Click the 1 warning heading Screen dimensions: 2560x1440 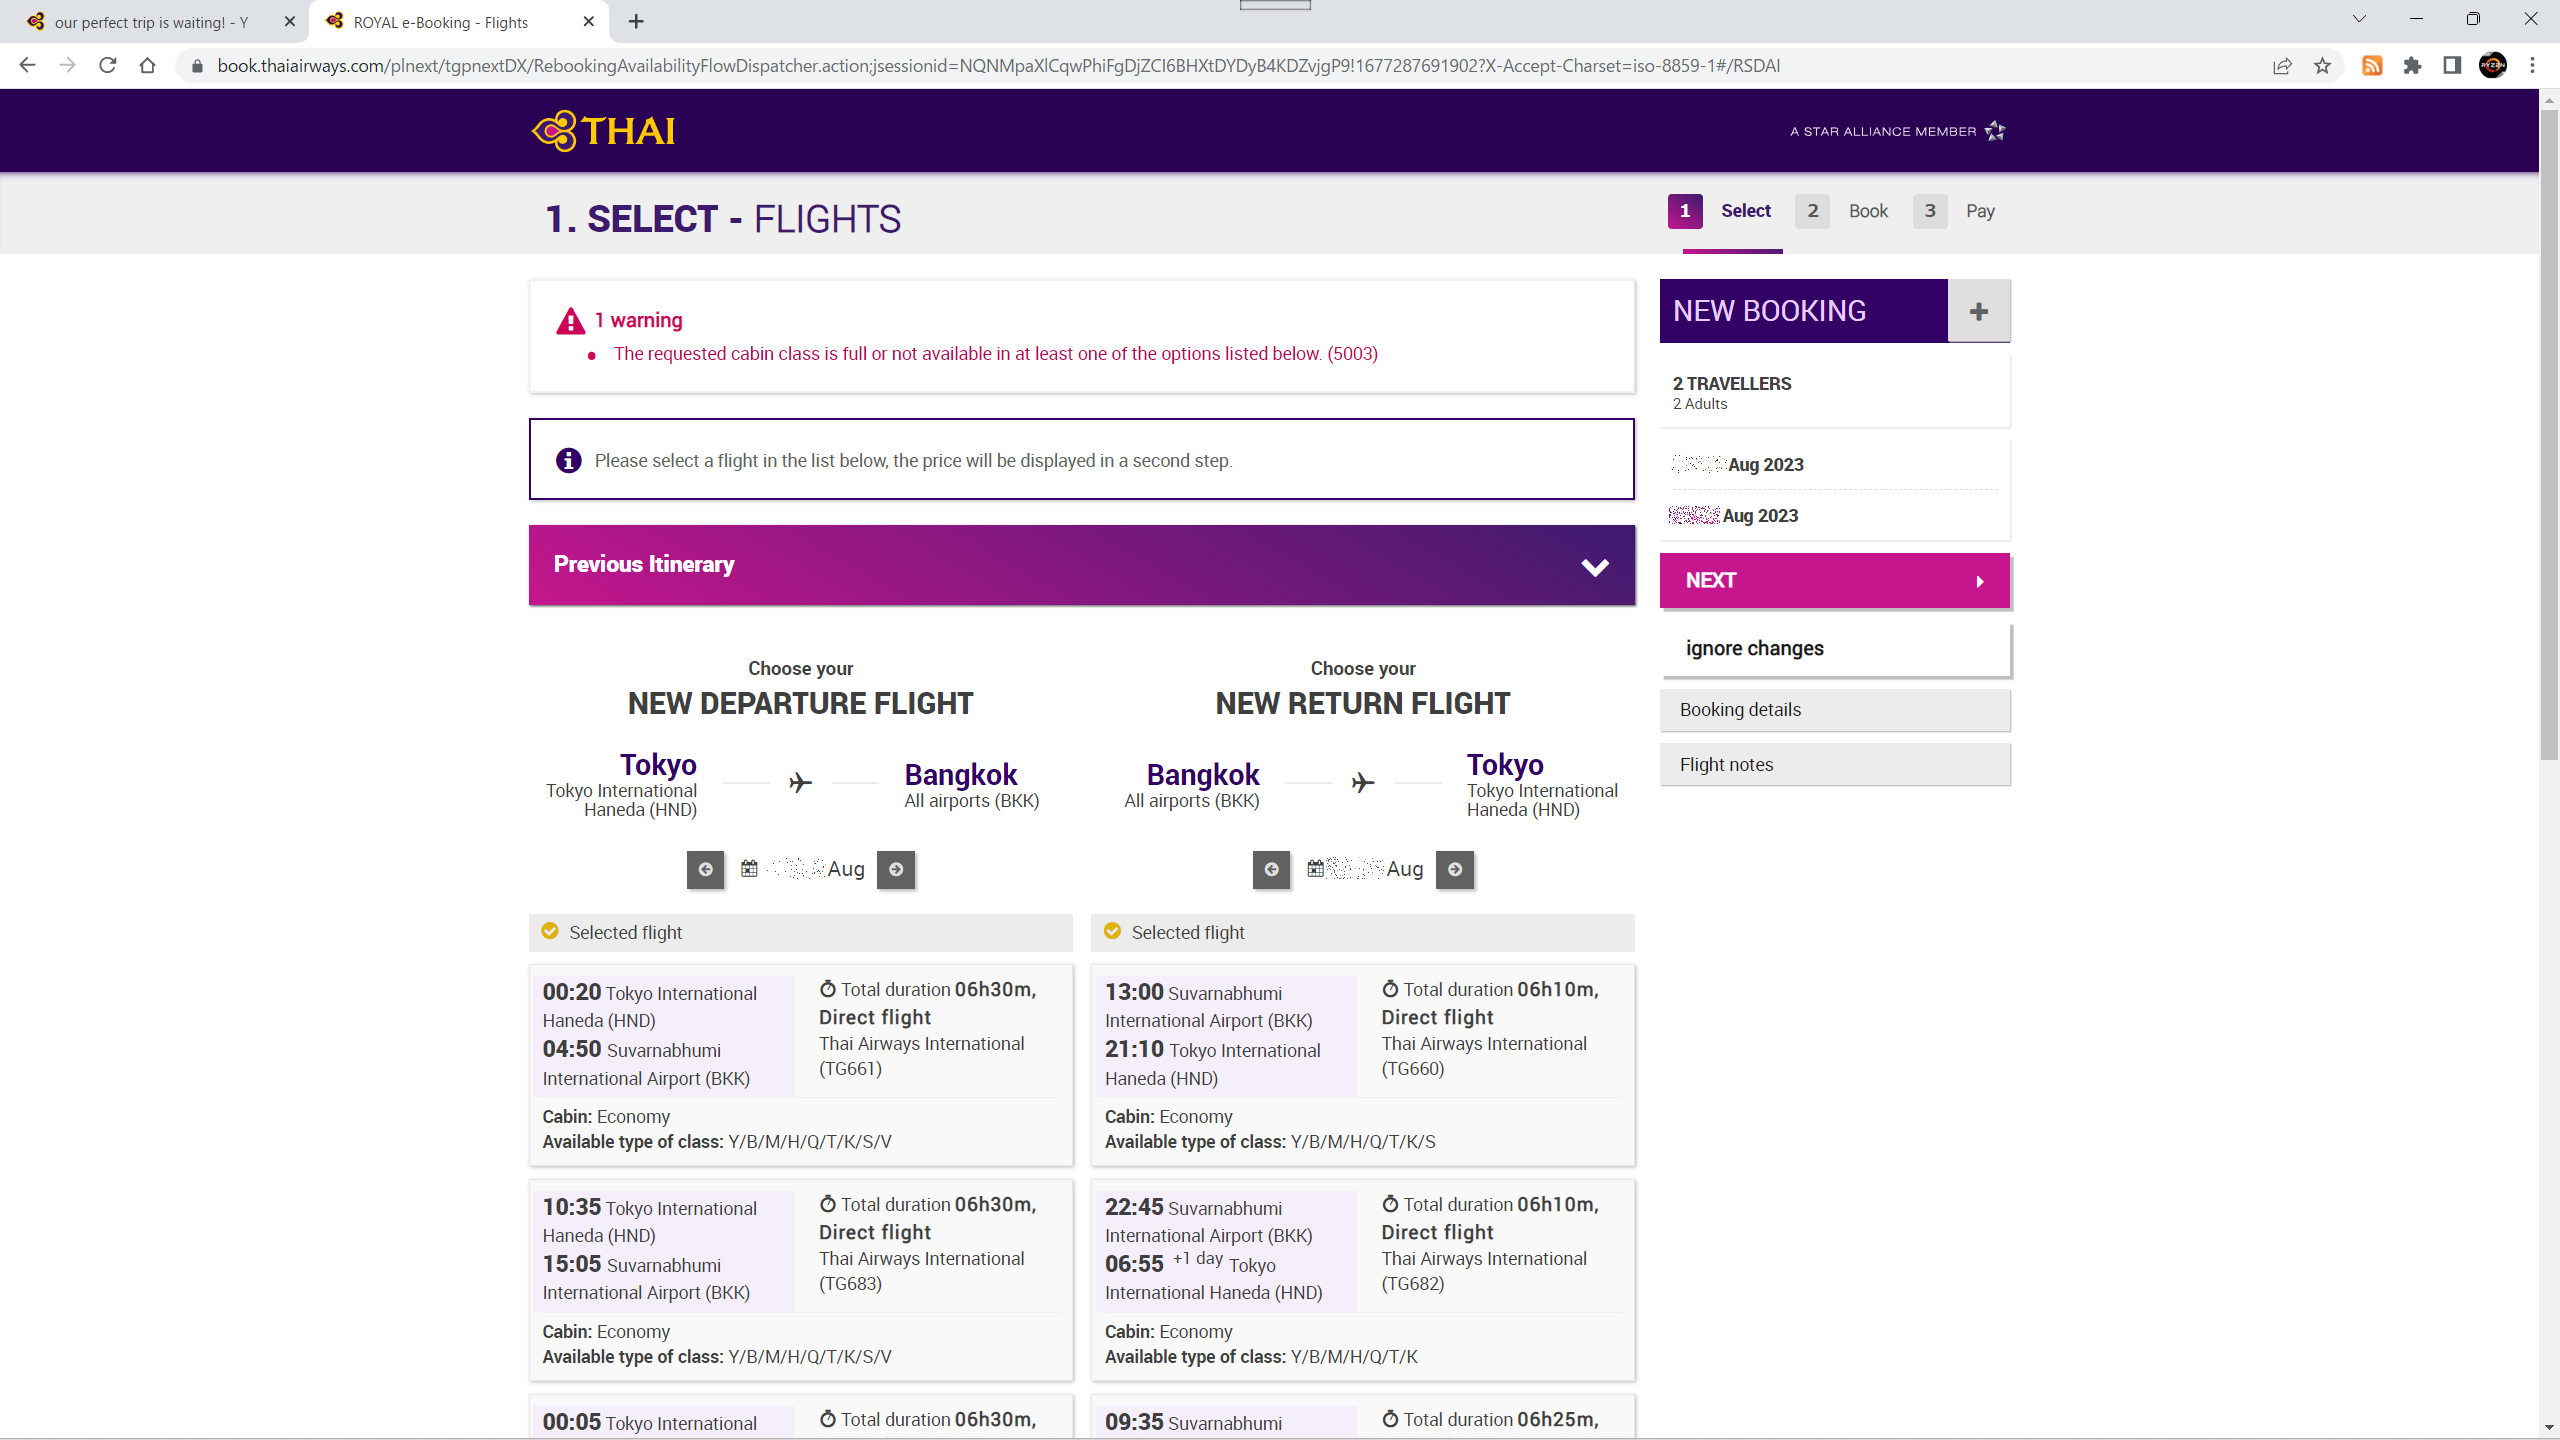pyautogui.click(x=638, y=320)
